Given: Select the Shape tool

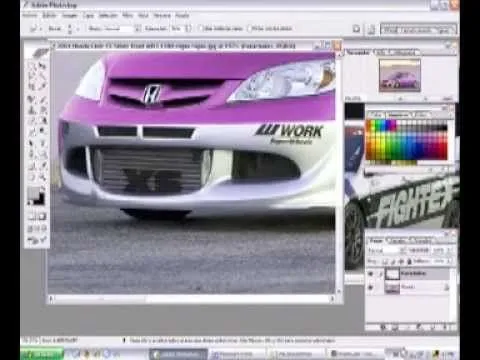Looking at the screenshot, I should pos(42,155).
